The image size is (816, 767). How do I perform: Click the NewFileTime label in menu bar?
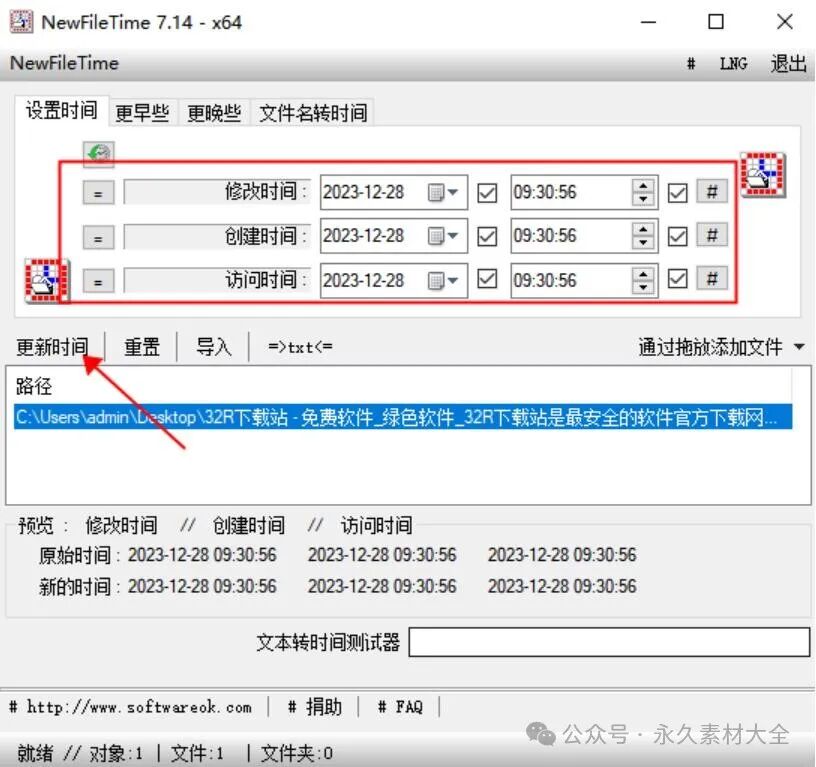tap(65, 63)
